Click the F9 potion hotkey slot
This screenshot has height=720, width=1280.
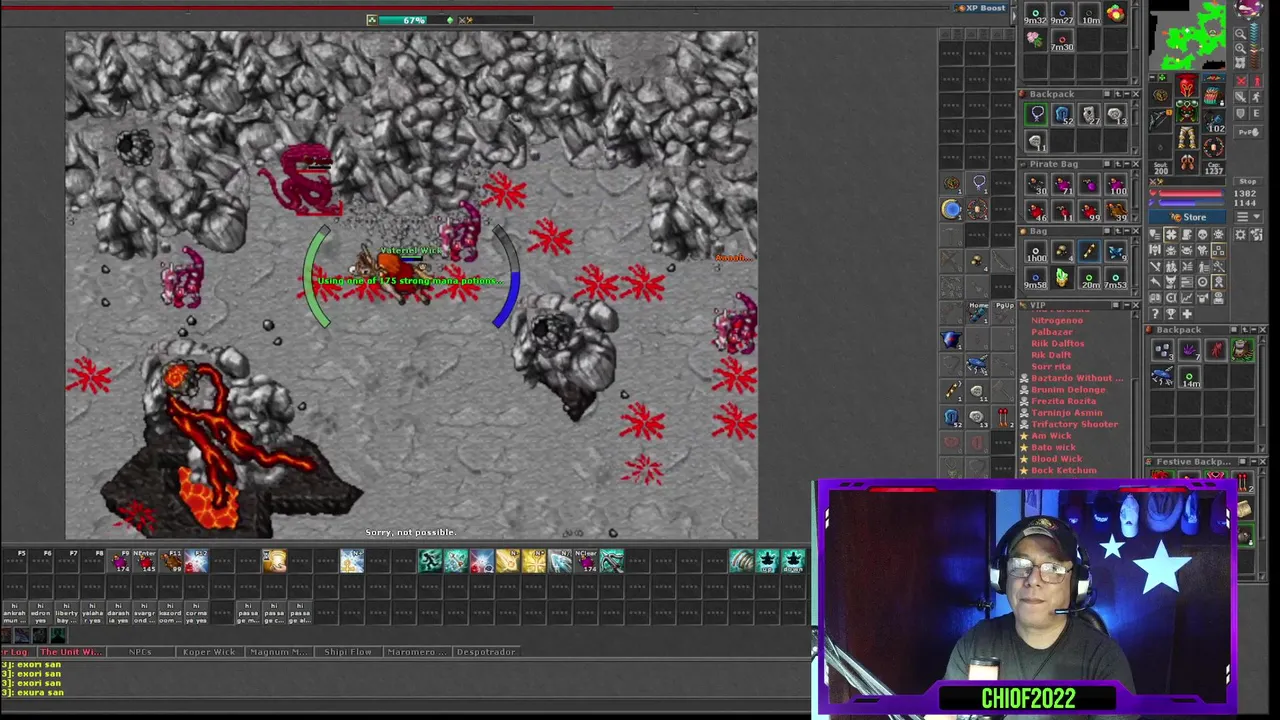click(119, 561)
